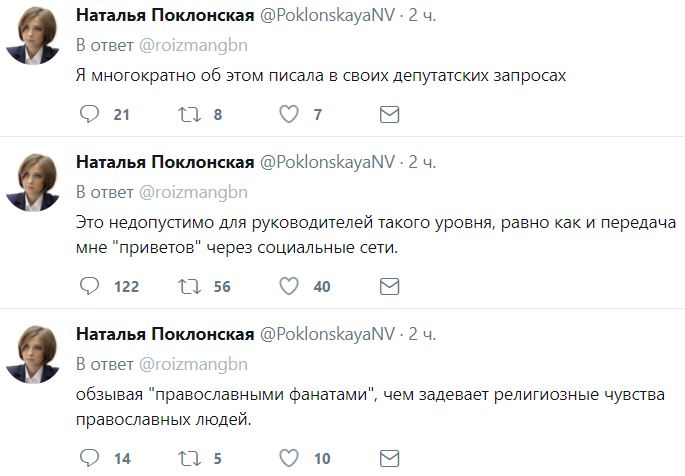The height and width of the screenshot is (476, 685).
Task: Like the tweet with 10 likes
Action: 289,459
